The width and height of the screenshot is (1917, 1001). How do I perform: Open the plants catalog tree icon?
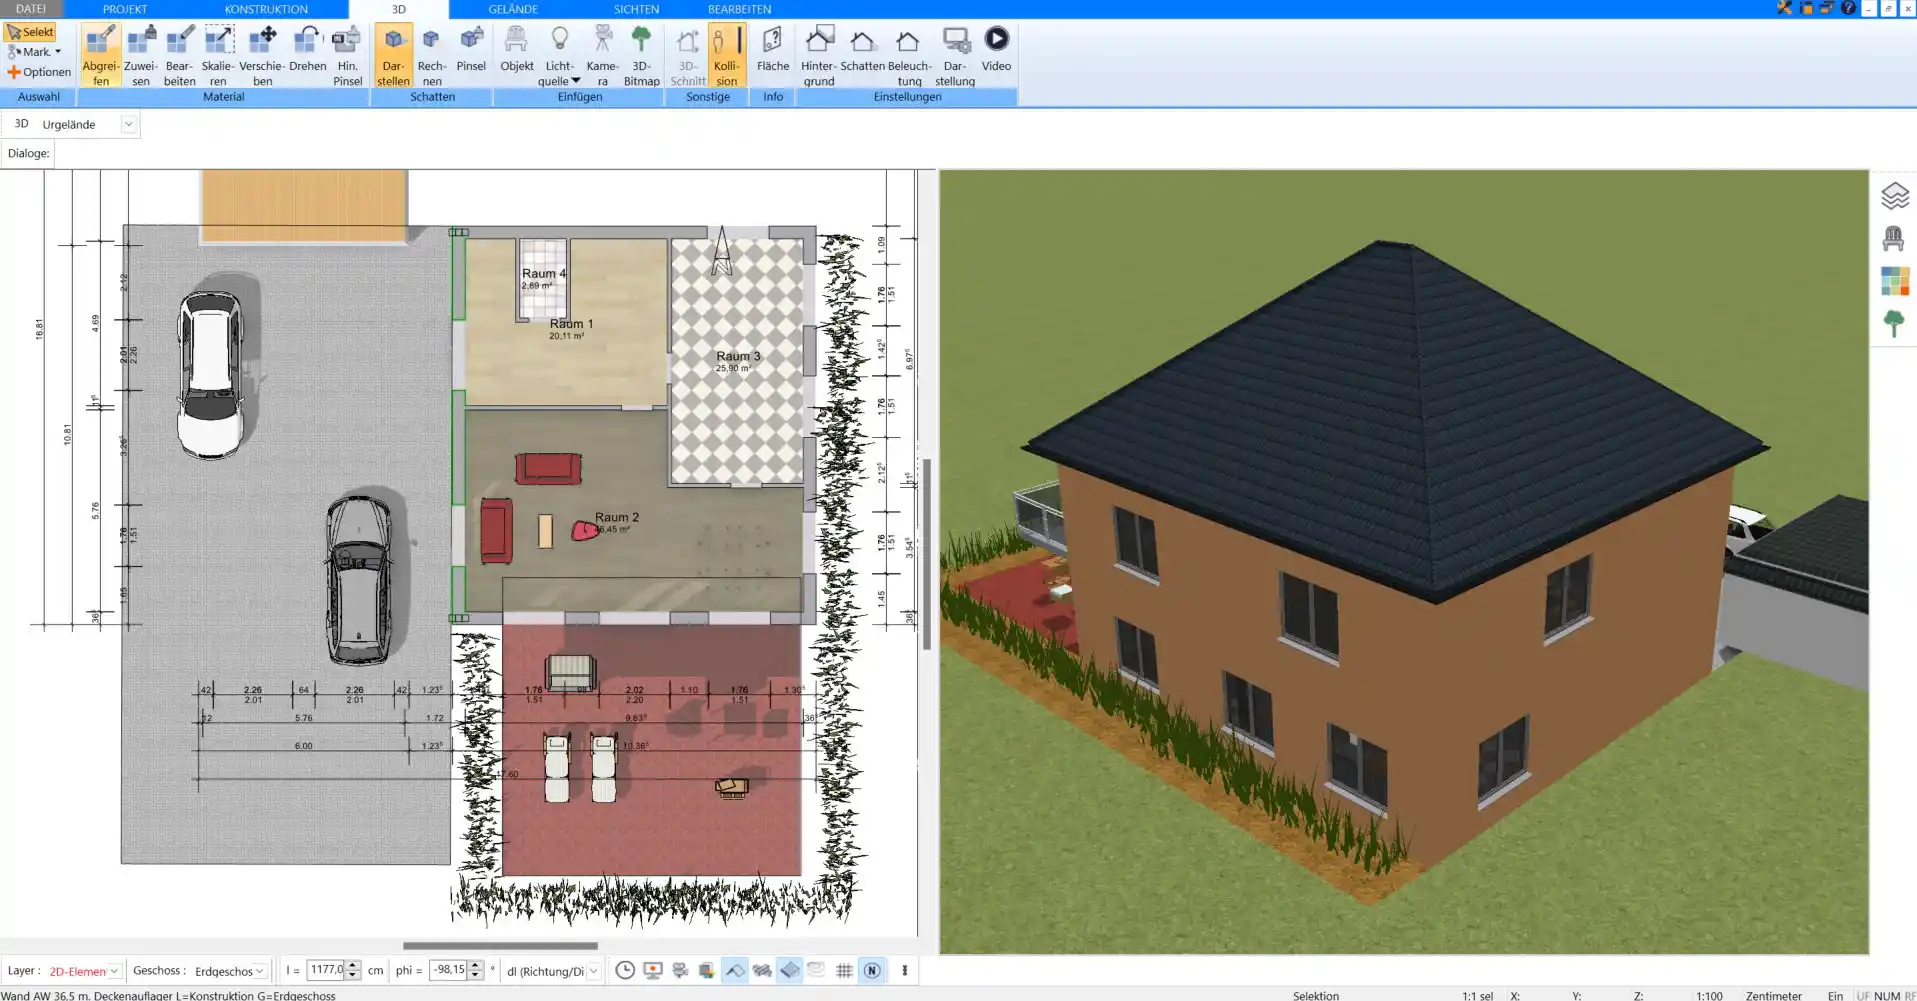(1893, 324)
